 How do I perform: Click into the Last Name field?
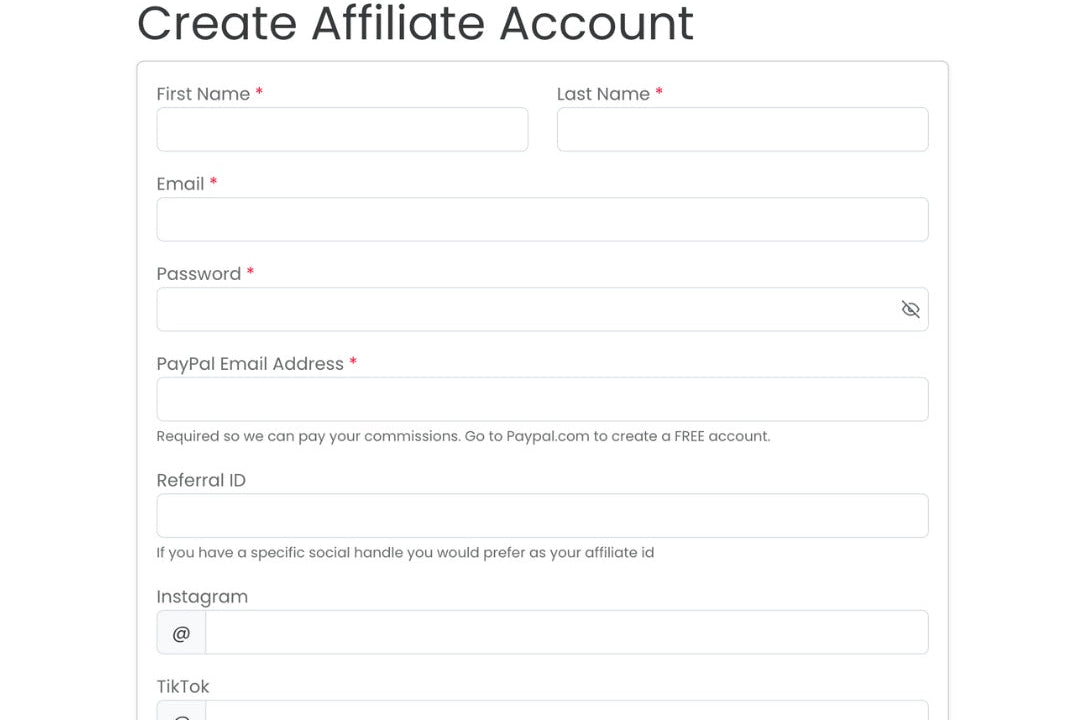tap(742, 130)
